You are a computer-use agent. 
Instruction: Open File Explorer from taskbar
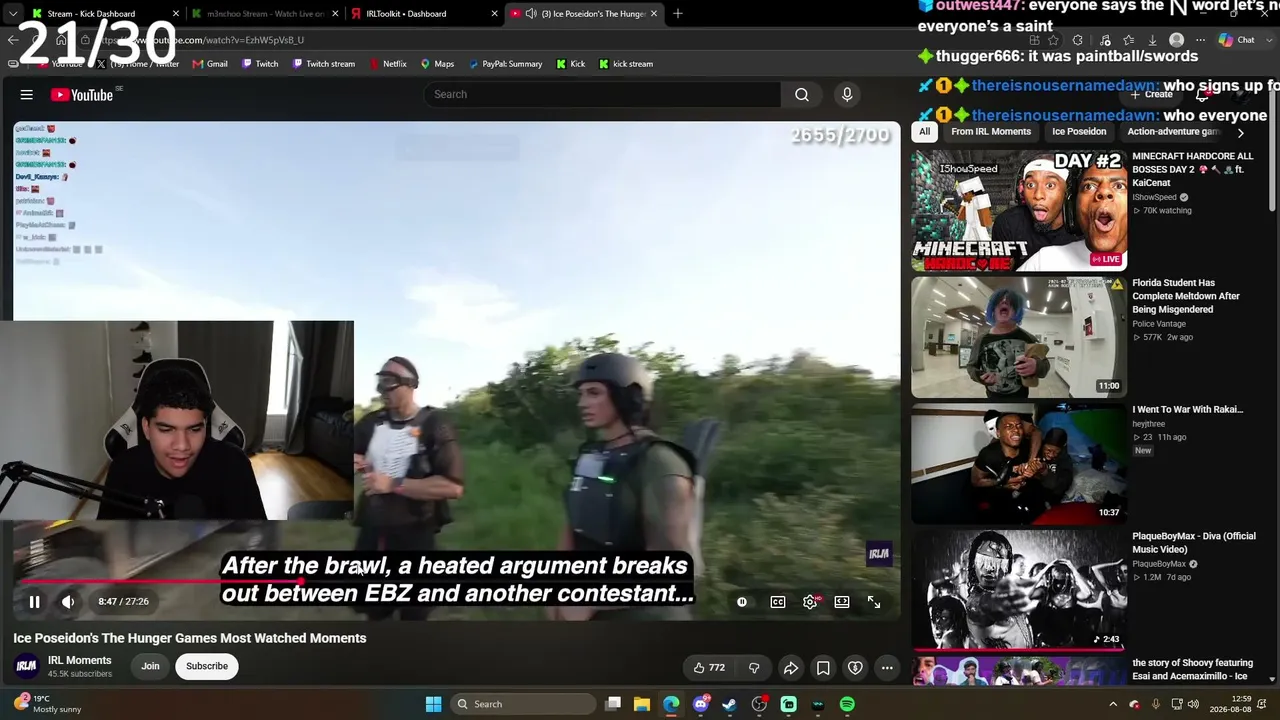[x=642, y=704]
